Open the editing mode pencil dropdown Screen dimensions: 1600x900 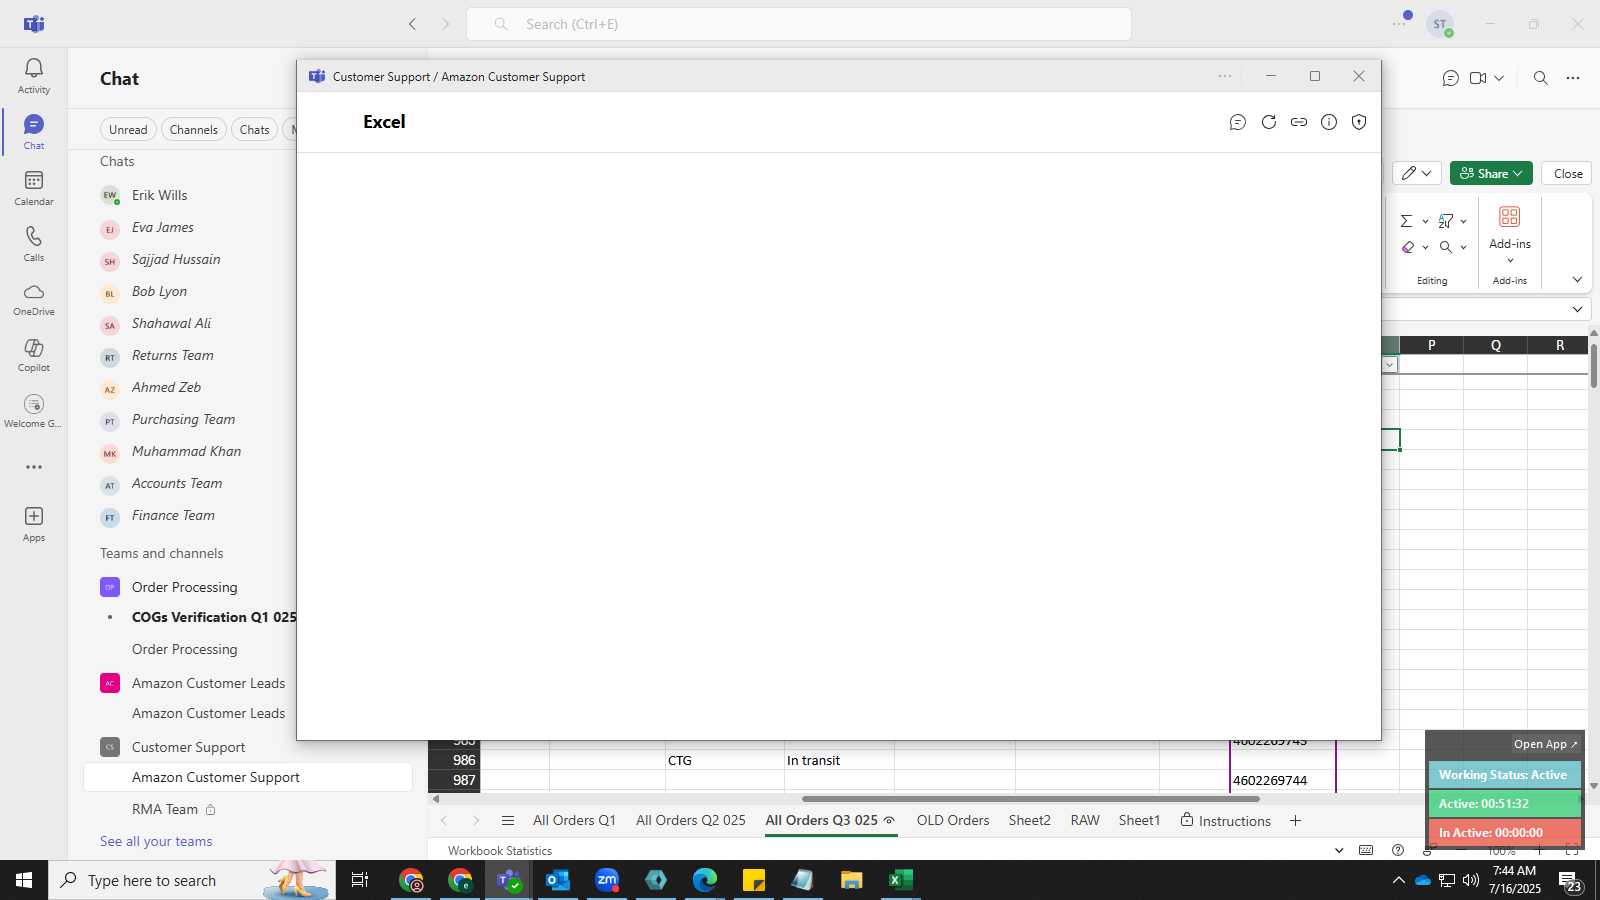(x=1416, y=173)
